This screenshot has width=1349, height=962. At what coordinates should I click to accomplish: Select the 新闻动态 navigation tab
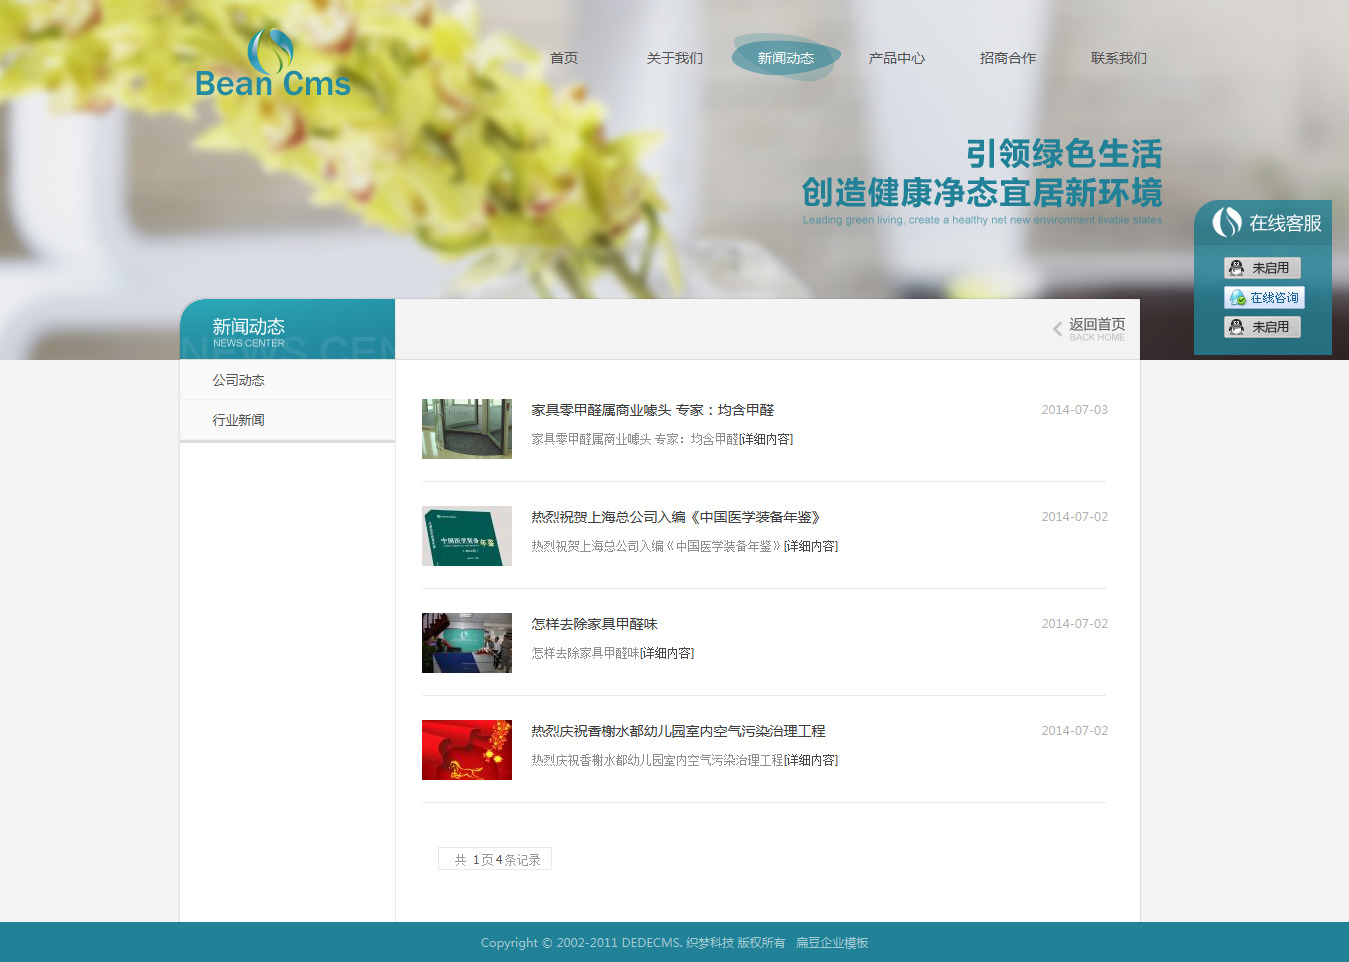786,58
